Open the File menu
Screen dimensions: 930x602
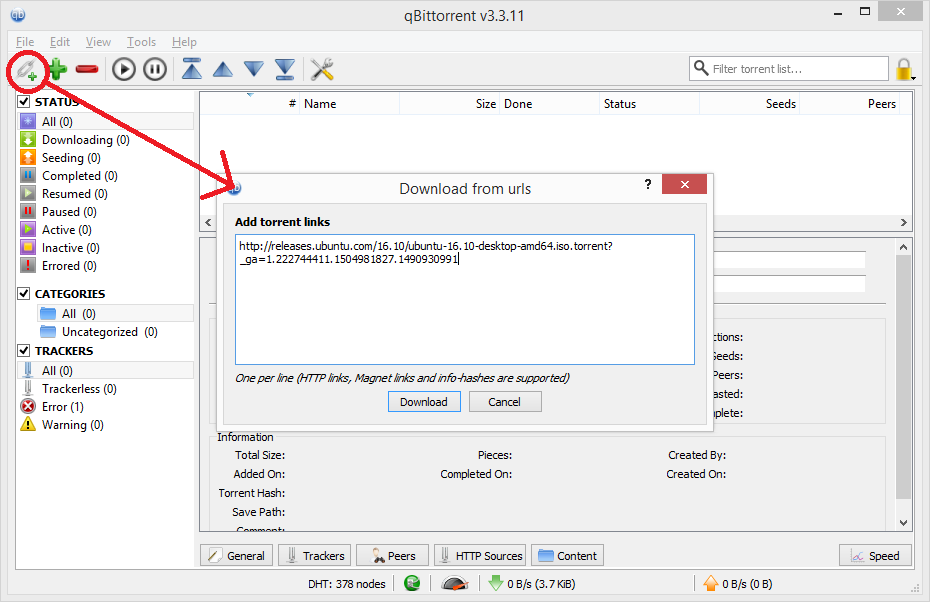(25, 42)
